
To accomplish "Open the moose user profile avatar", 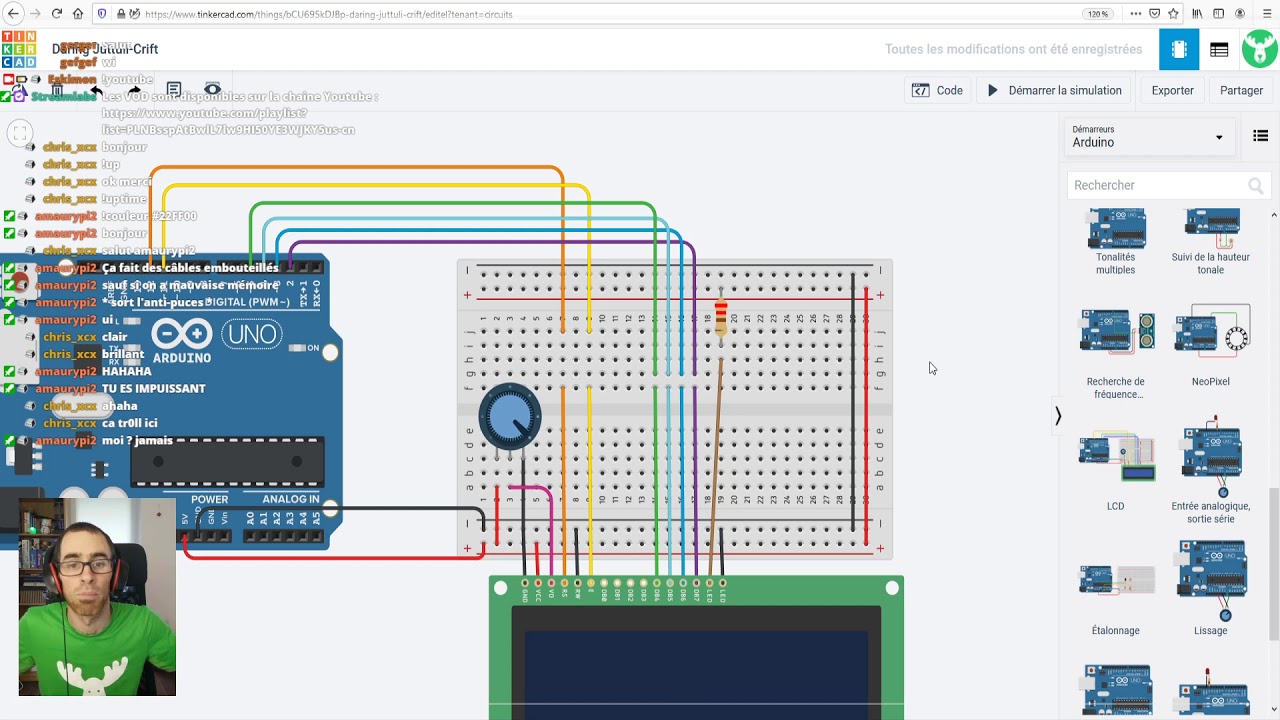I will 1260,50.
